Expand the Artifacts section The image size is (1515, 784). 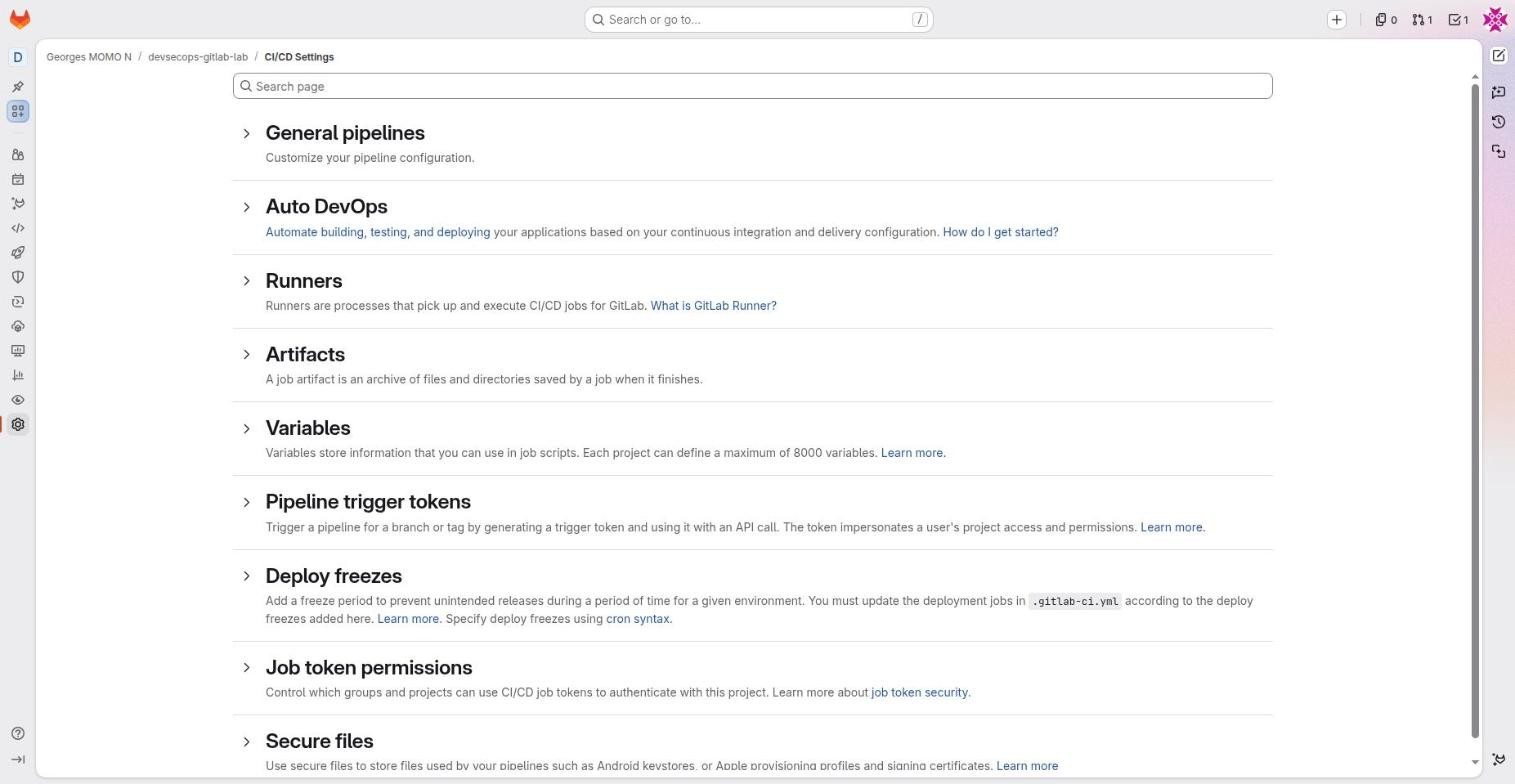coord(246,354)
